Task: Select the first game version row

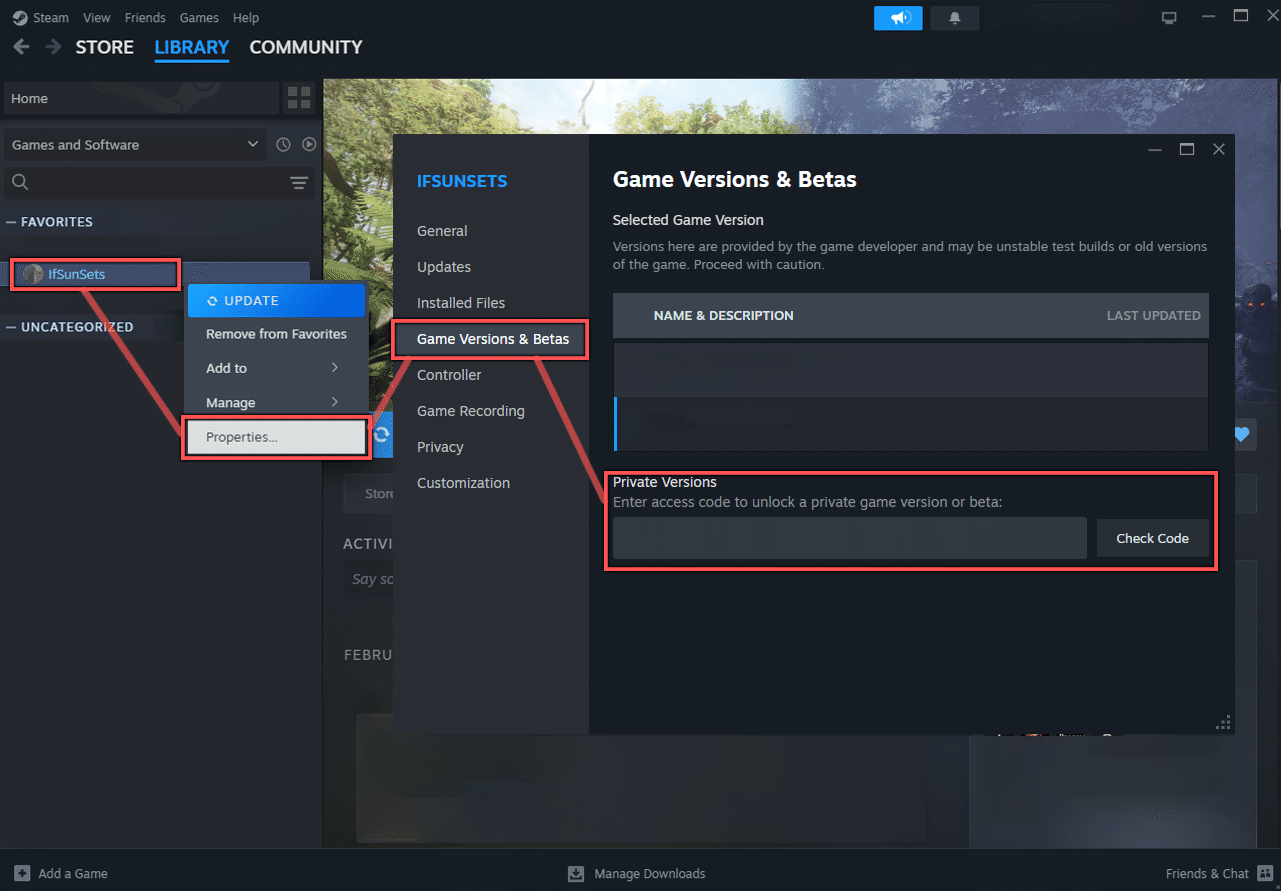Action: coord(911,369)
